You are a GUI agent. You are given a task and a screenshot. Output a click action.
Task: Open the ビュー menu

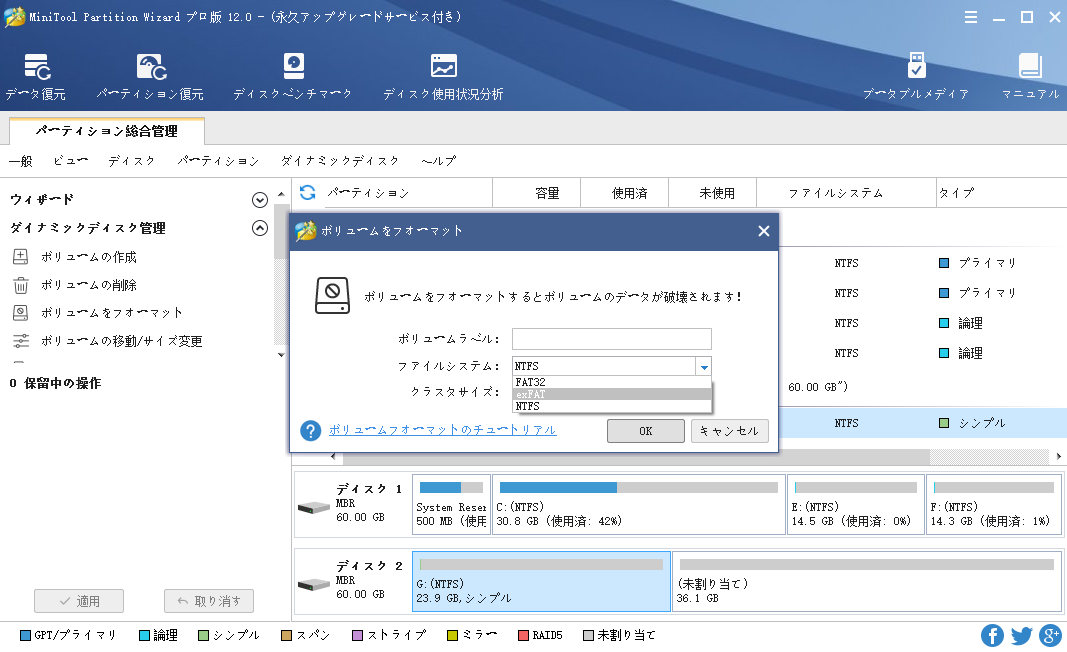[71, 161]
